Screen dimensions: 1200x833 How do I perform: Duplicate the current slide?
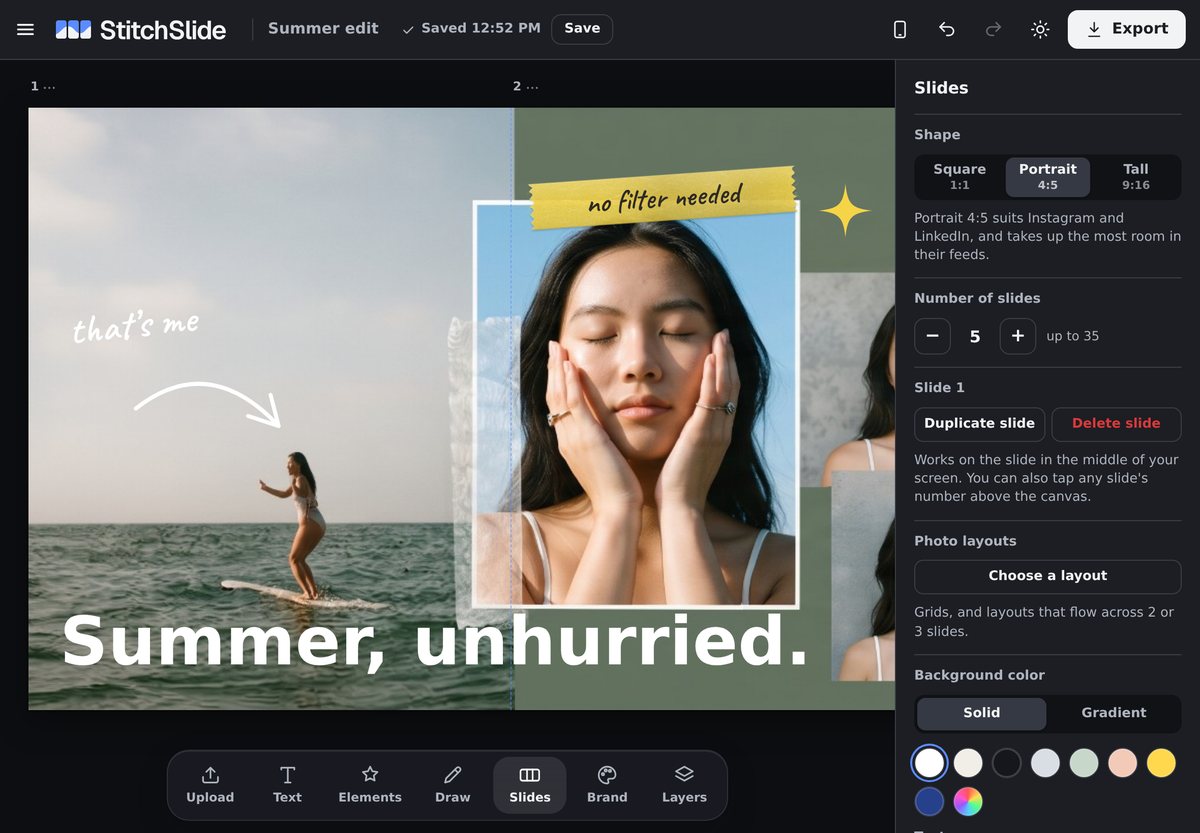[x=980, y=424]
